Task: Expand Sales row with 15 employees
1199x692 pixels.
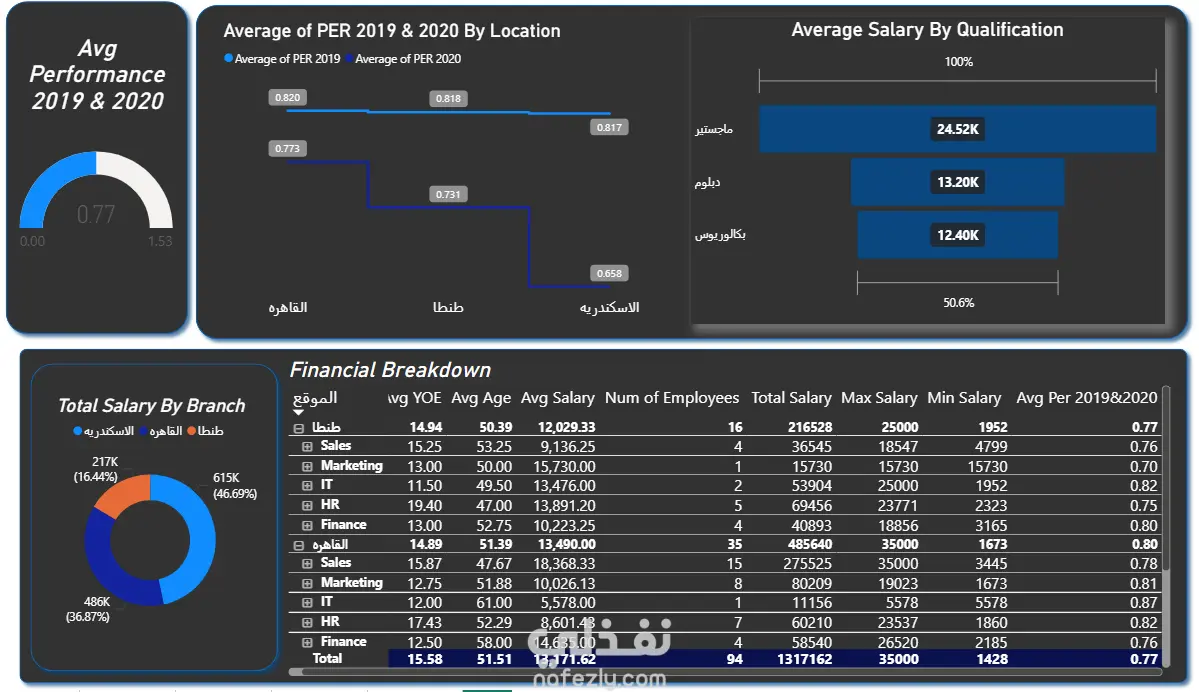Action: (x=307, y=564)
